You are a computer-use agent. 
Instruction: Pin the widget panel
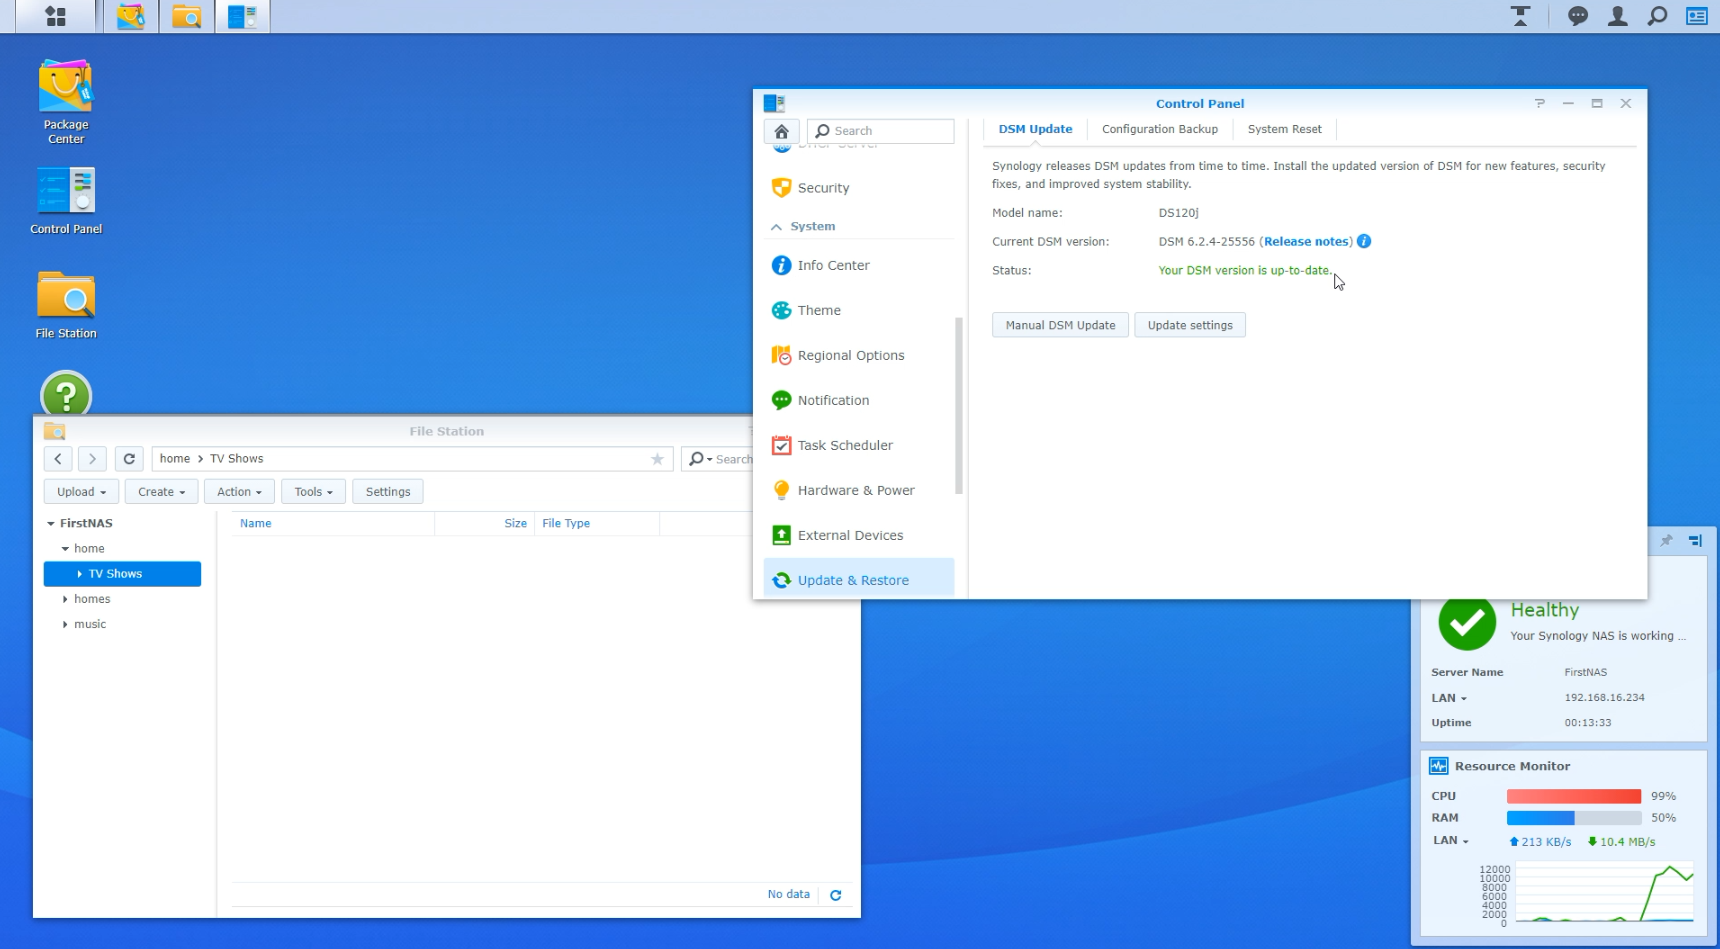coord(1666,540)
